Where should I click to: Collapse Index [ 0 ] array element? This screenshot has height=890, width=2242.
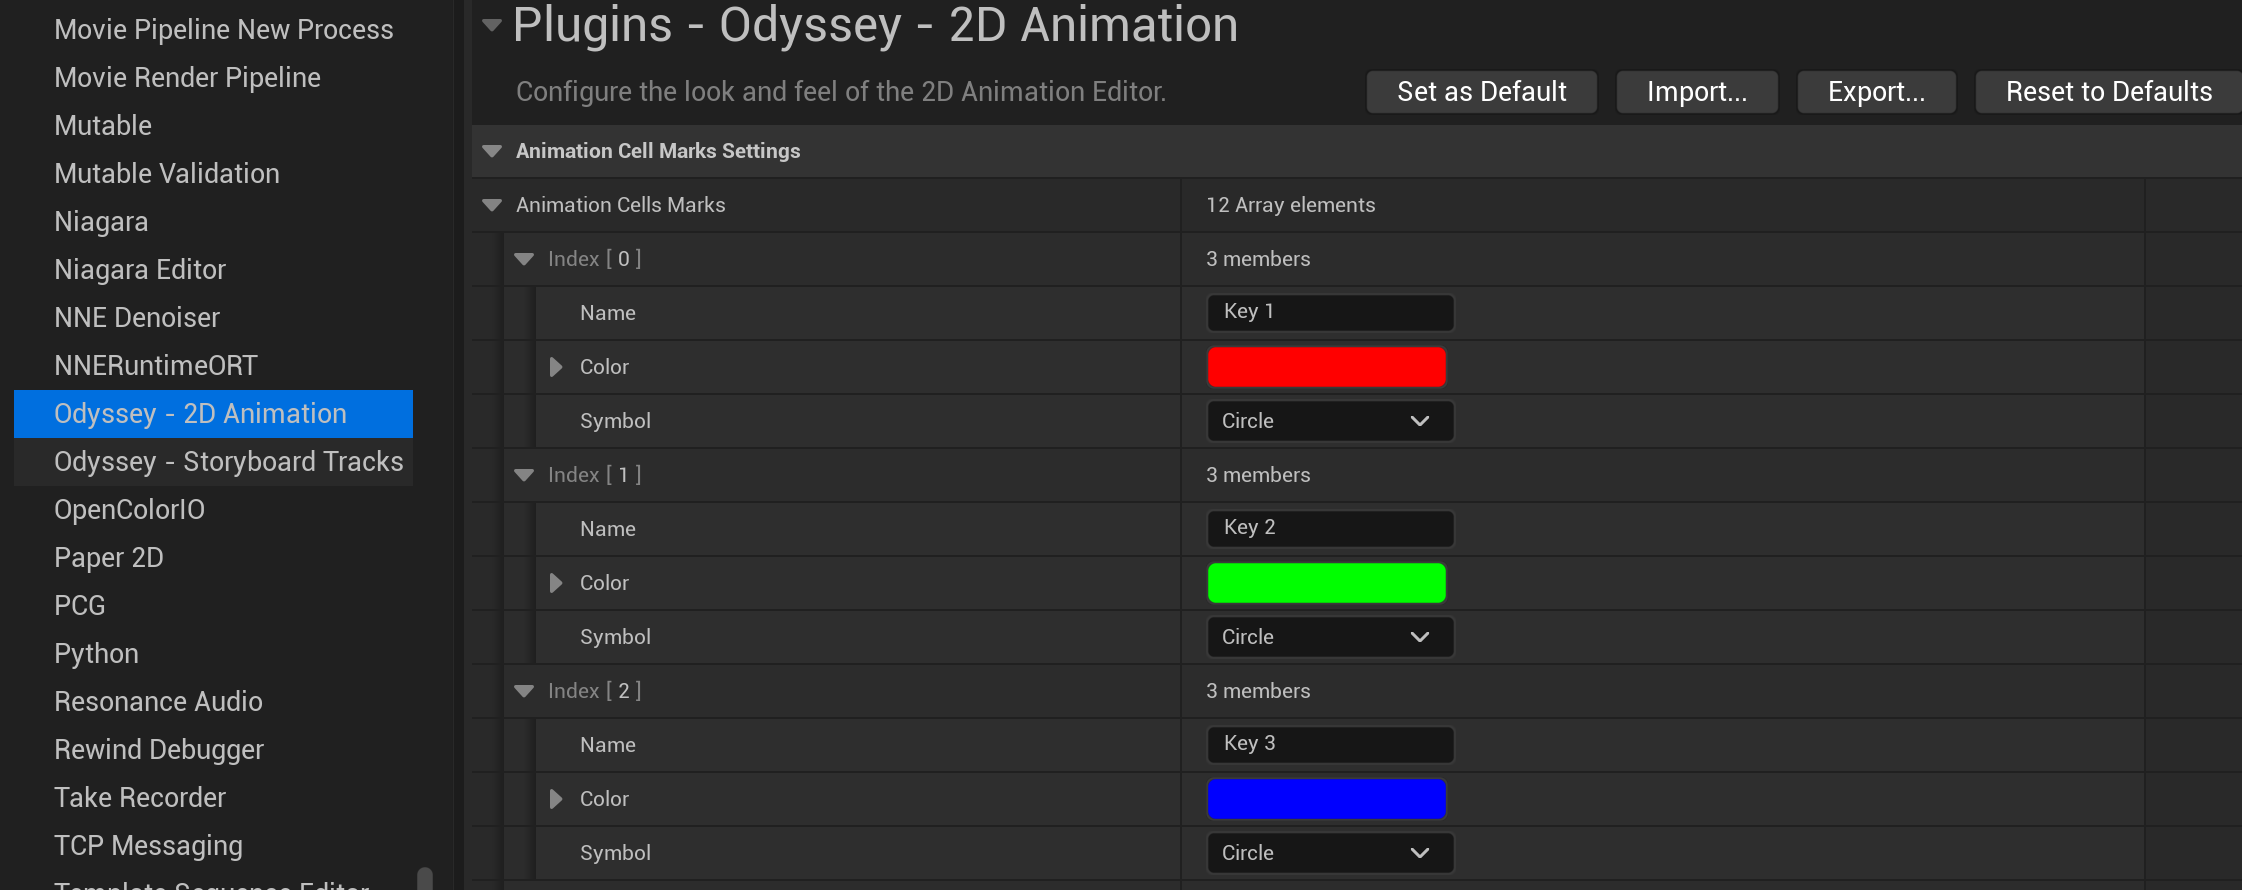pyautogui.click(x=524, y=259)
